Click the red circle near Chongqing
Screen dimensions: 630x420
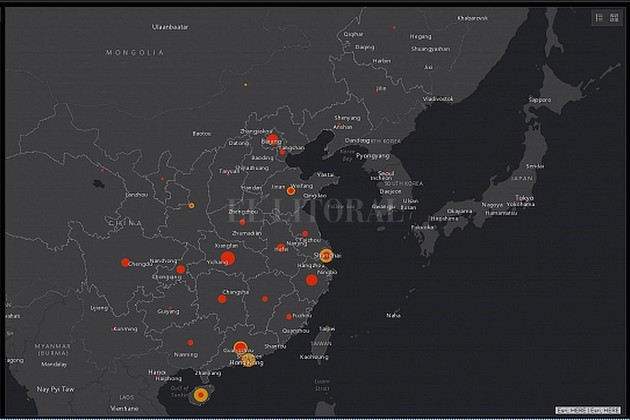[x=181, y=269]
